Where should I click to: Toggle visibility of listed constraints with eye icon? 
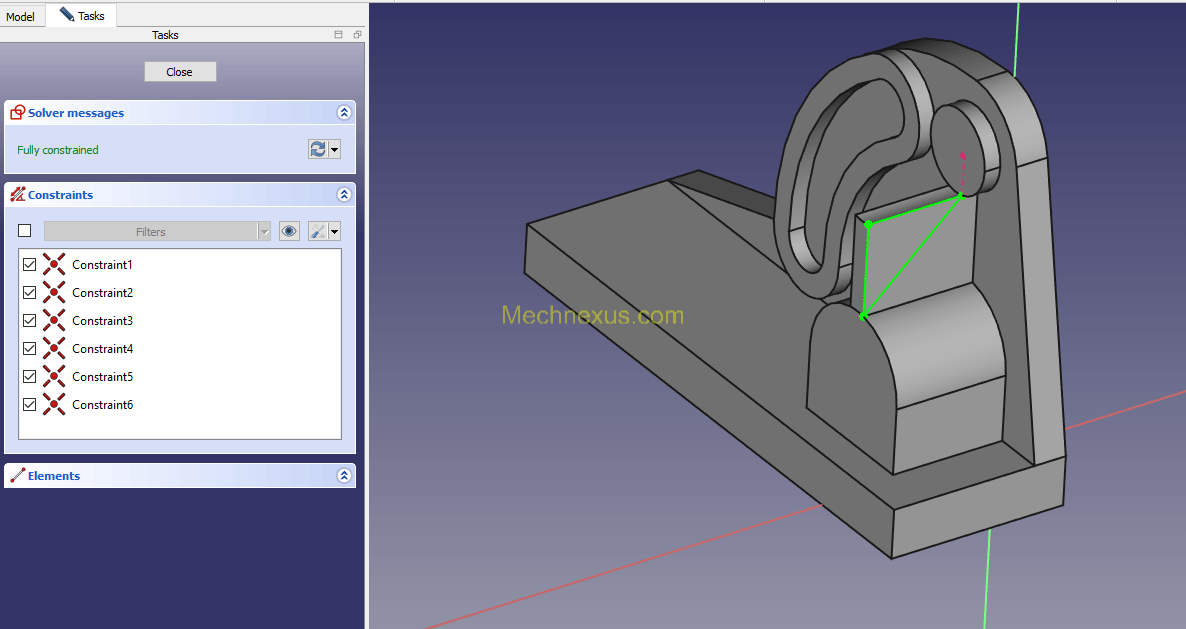[x=289, y=231]
